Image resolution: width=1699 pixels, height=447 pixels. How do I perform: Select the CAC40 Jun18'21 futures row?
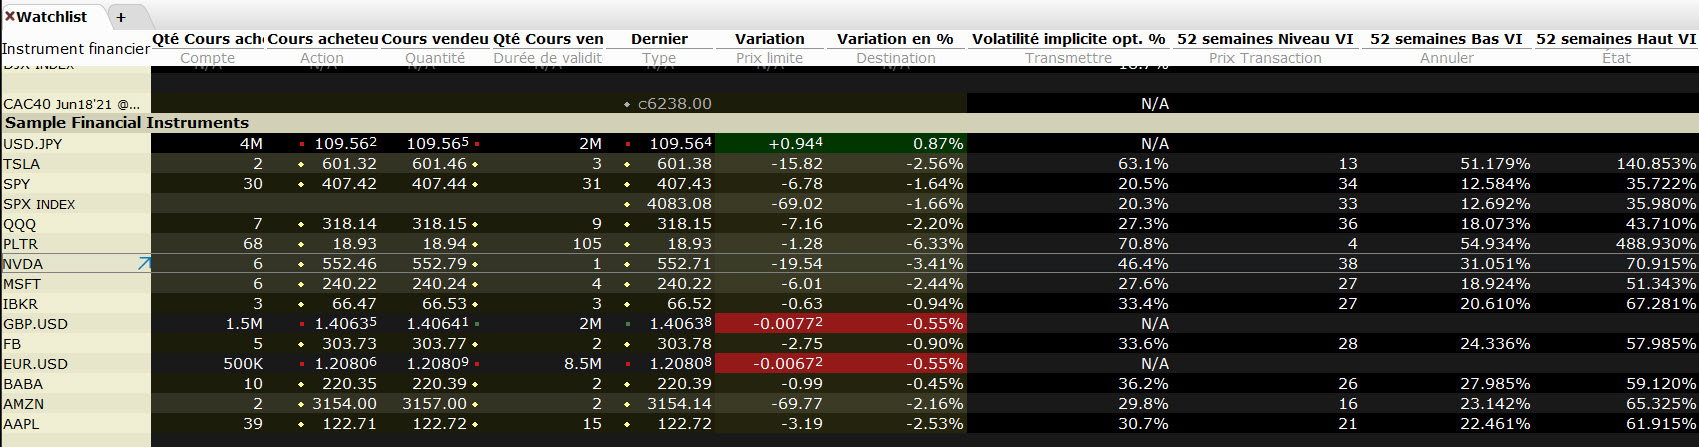click(72, 104)
